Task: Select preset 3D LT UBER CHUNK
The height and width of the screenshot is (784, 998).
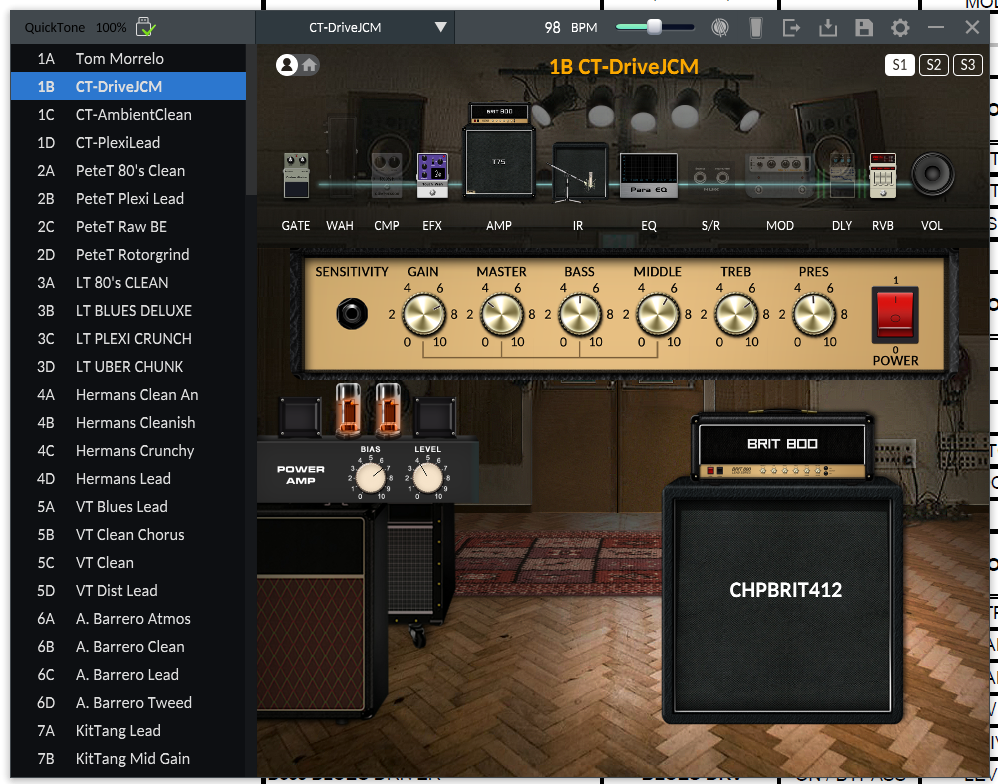Action: click(128, 367)
